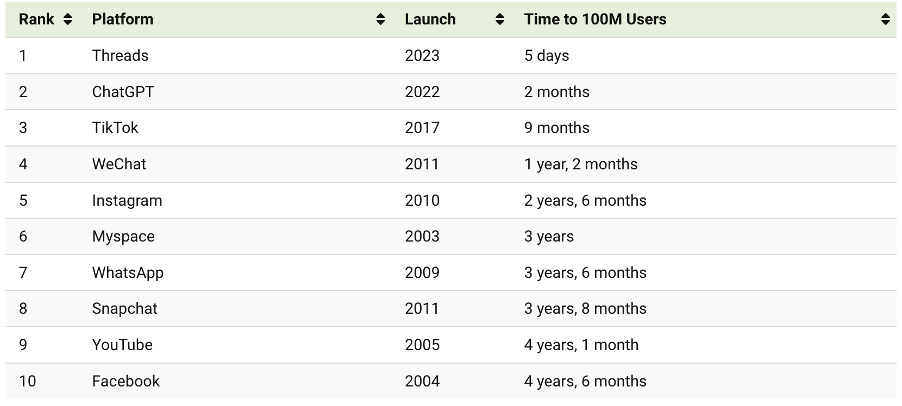Click Snapchat's 3 years, 8 months value
Screen dimensions: 902x406
click(585, 309)
